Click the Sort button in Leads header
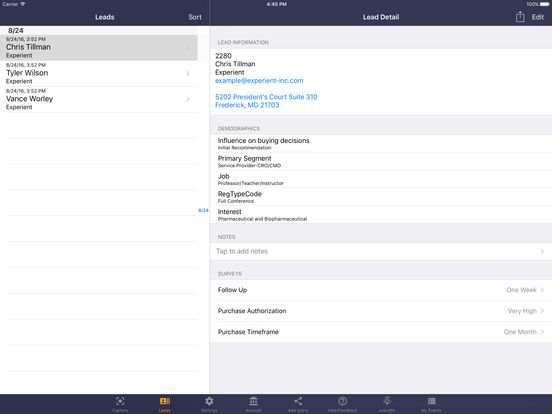Screen dimensions: 552x414 click(x=195, y=17)
